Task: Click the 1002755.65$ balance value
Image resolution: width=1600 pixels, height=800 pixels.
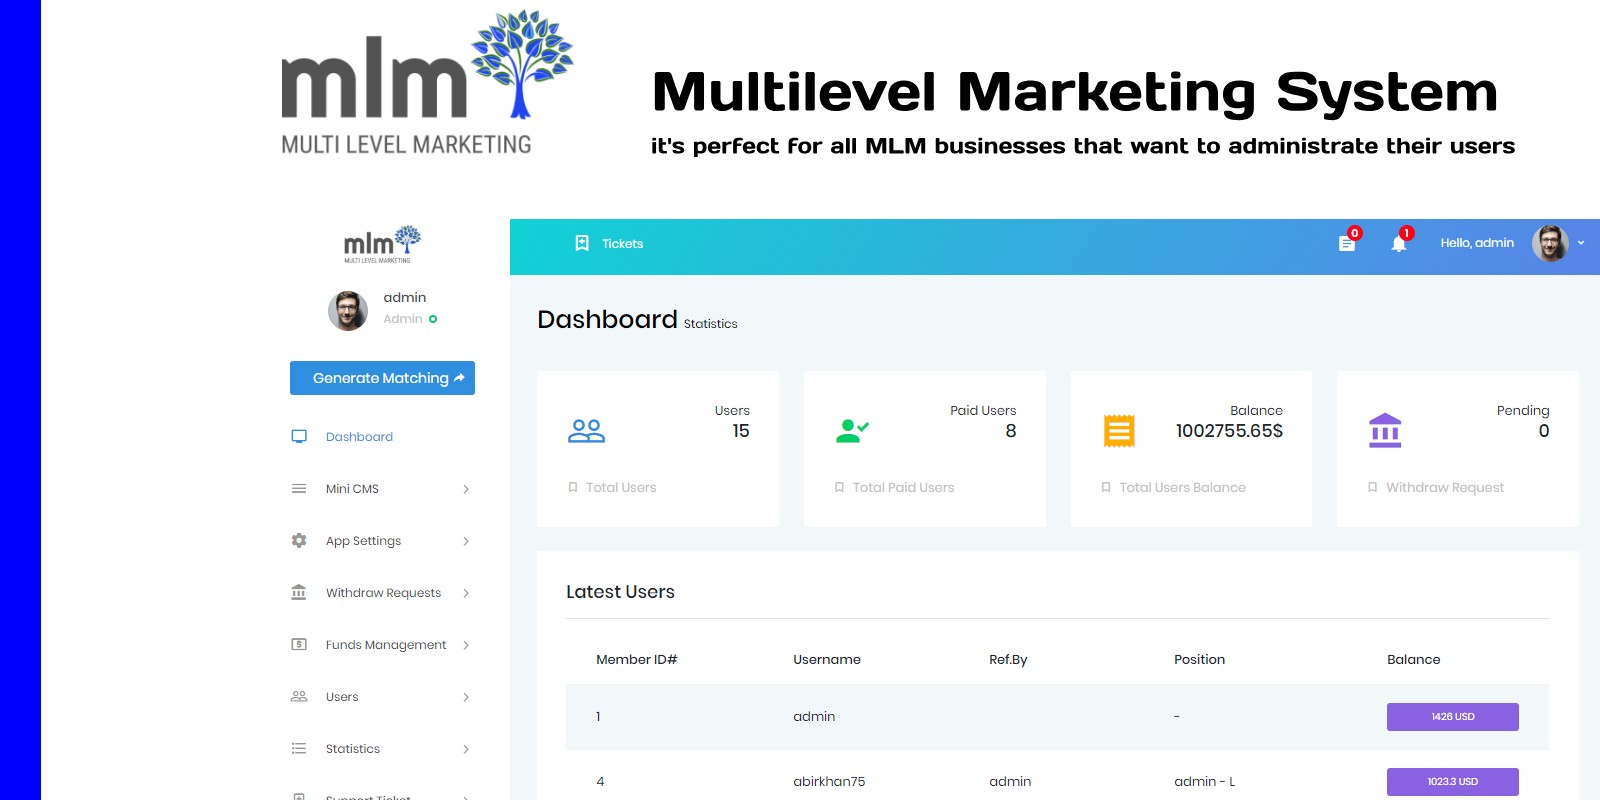Action: [x=1229, y=431]
